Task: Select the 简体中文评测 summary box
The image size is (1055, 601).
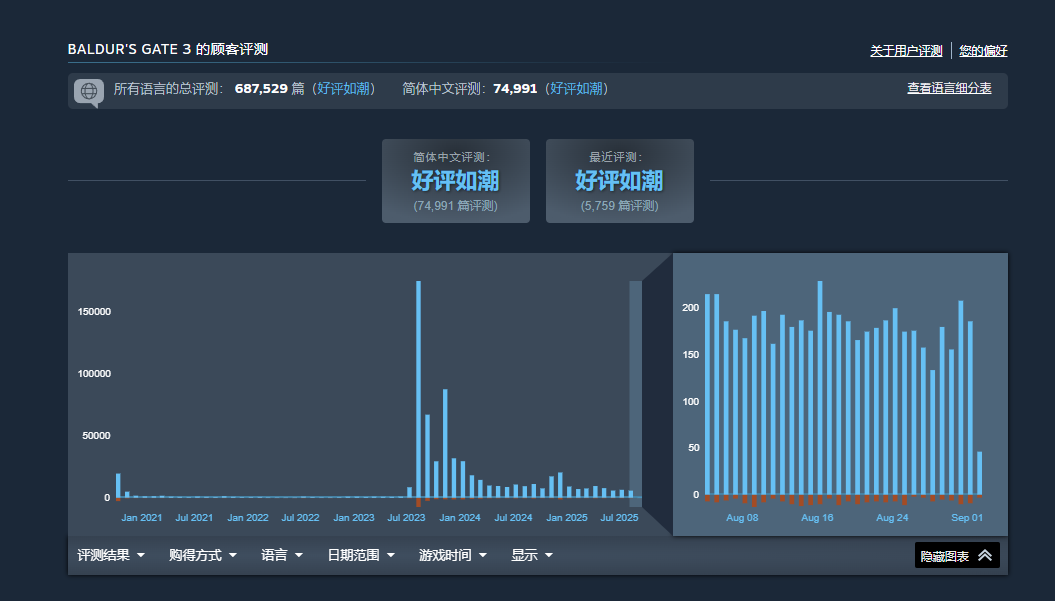Action: [455, 181]
